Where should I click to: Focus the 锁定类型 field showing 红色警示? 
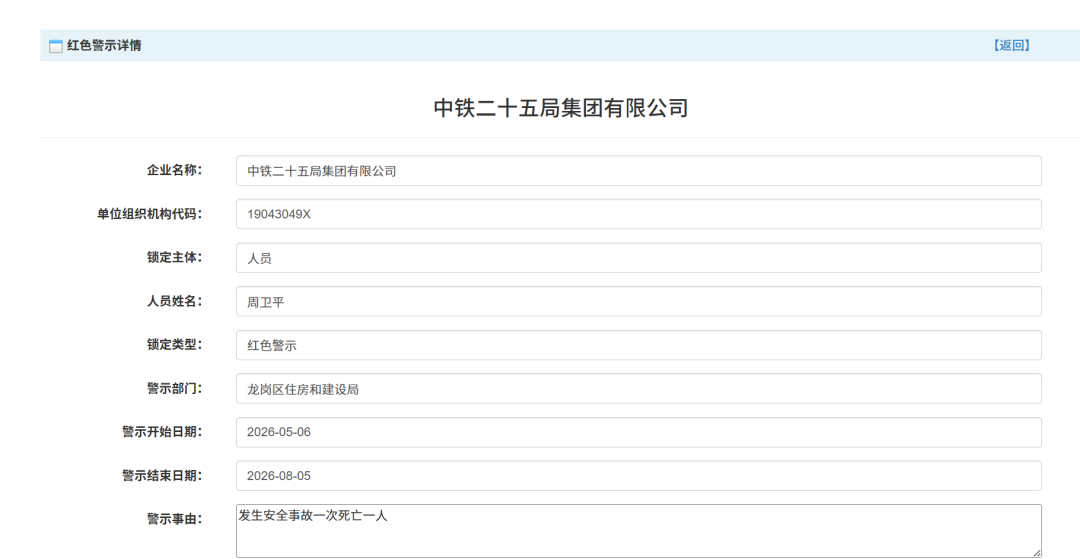(x=638, y=345)
